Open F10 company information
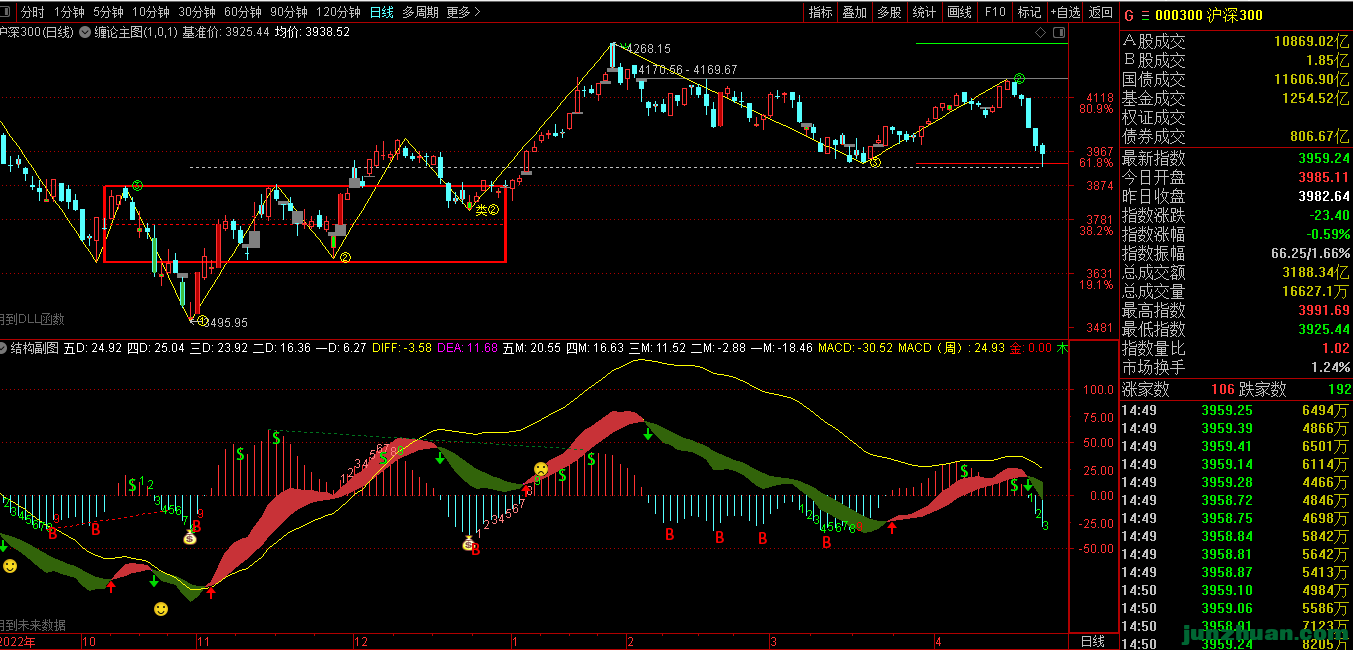Image resolution: width=1353 pixels, height=650 pixels. click(994, 12)
